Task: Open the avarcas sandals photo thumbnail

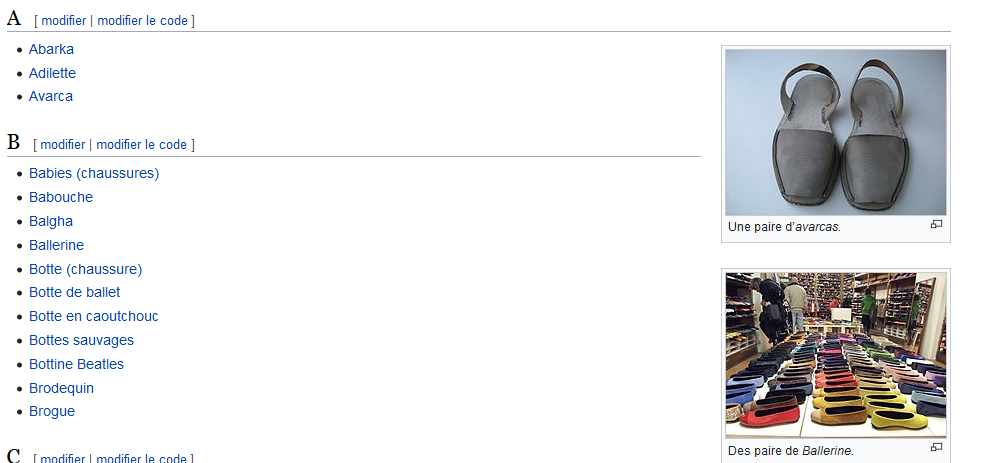Action: (x=836, y=132)
